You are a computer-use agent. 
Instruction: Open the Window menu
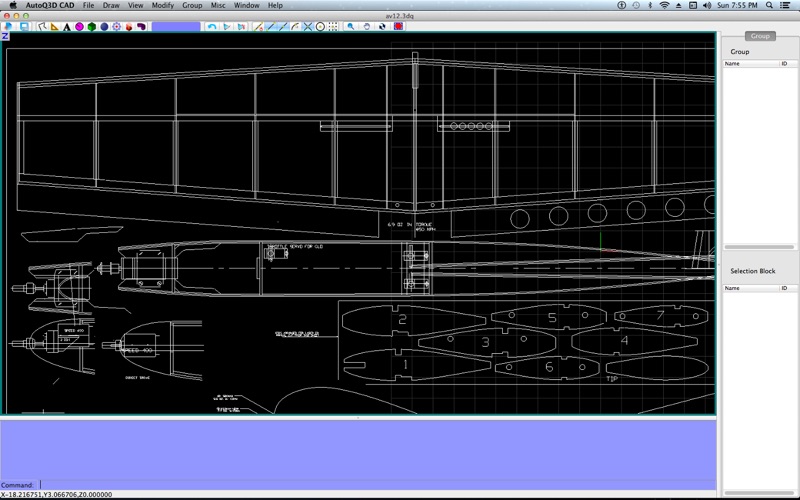247,6
